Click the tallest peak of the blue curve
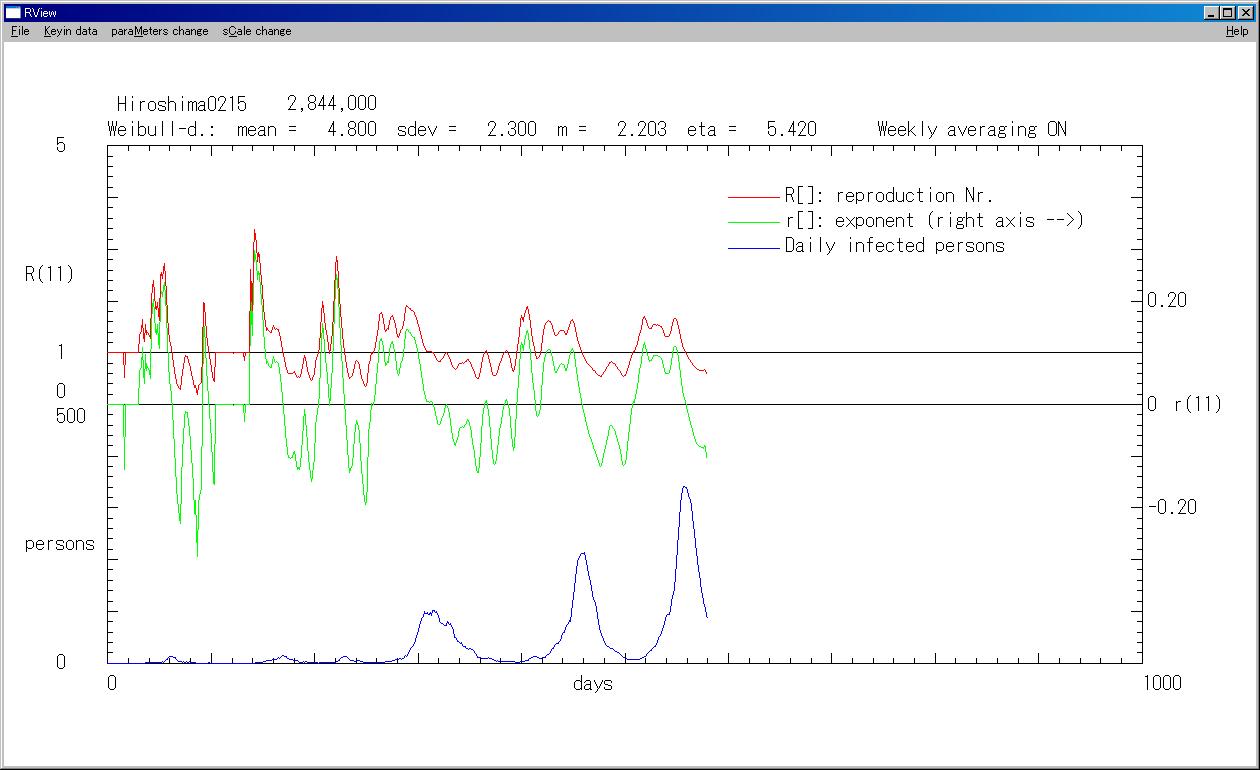Image resolution: width=1260 pixels, height=770 pixels. coord(684,487)
